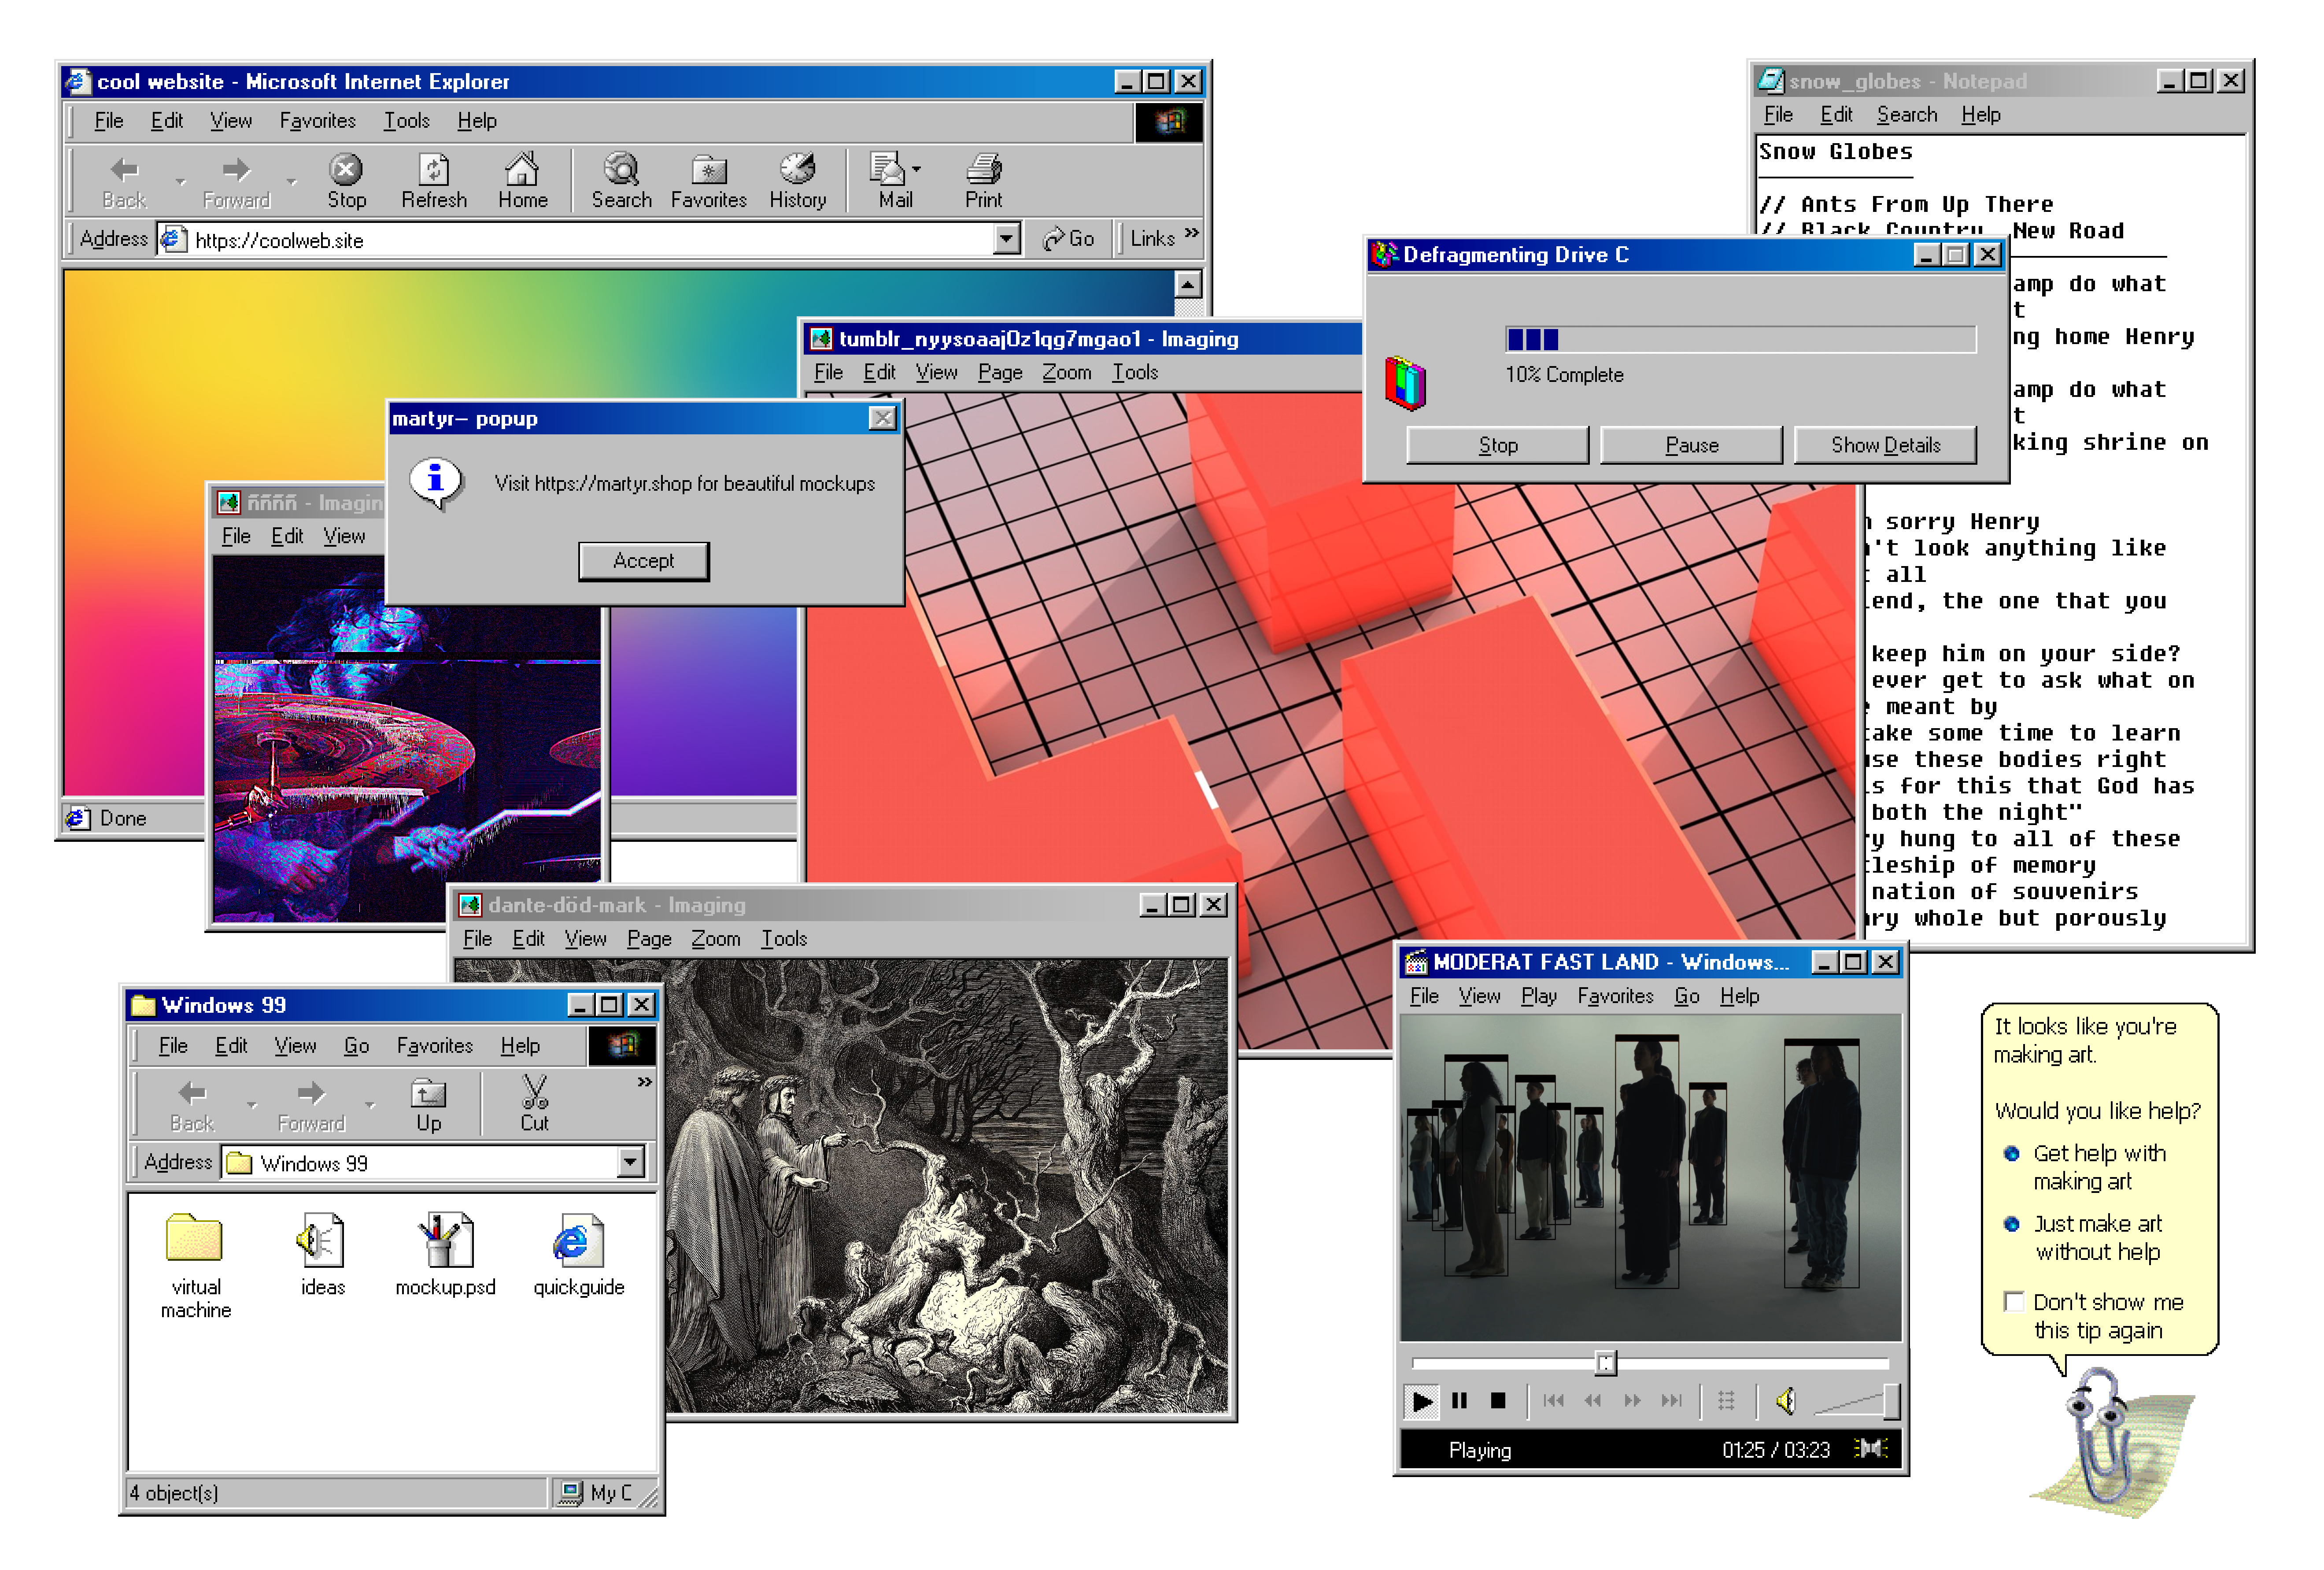
Task: Close the martyr popup with the X
Action: click(x=882, y=418)
